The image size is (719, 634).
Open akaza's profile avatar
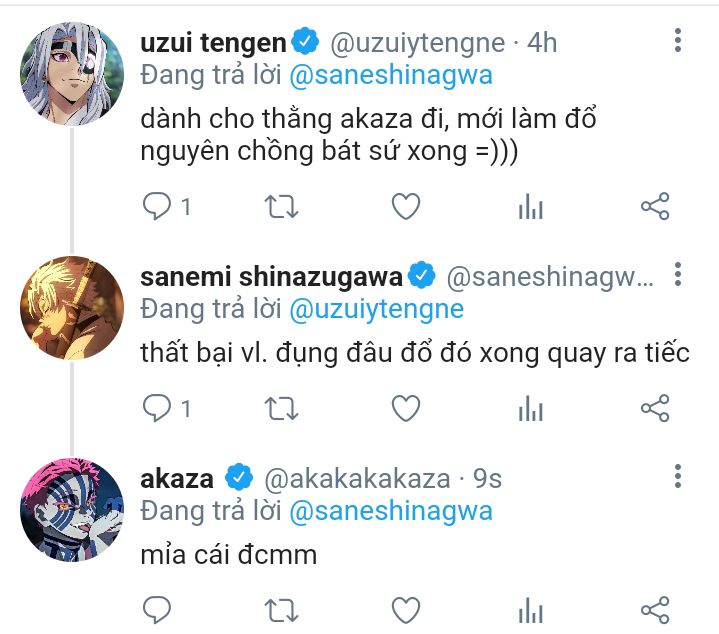[x=71, y=510]
